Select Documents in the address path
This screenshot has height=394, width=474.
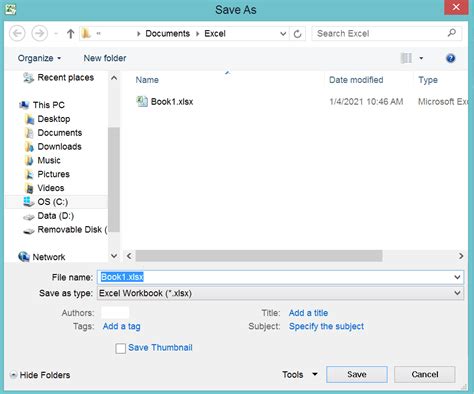coord(167,34)
